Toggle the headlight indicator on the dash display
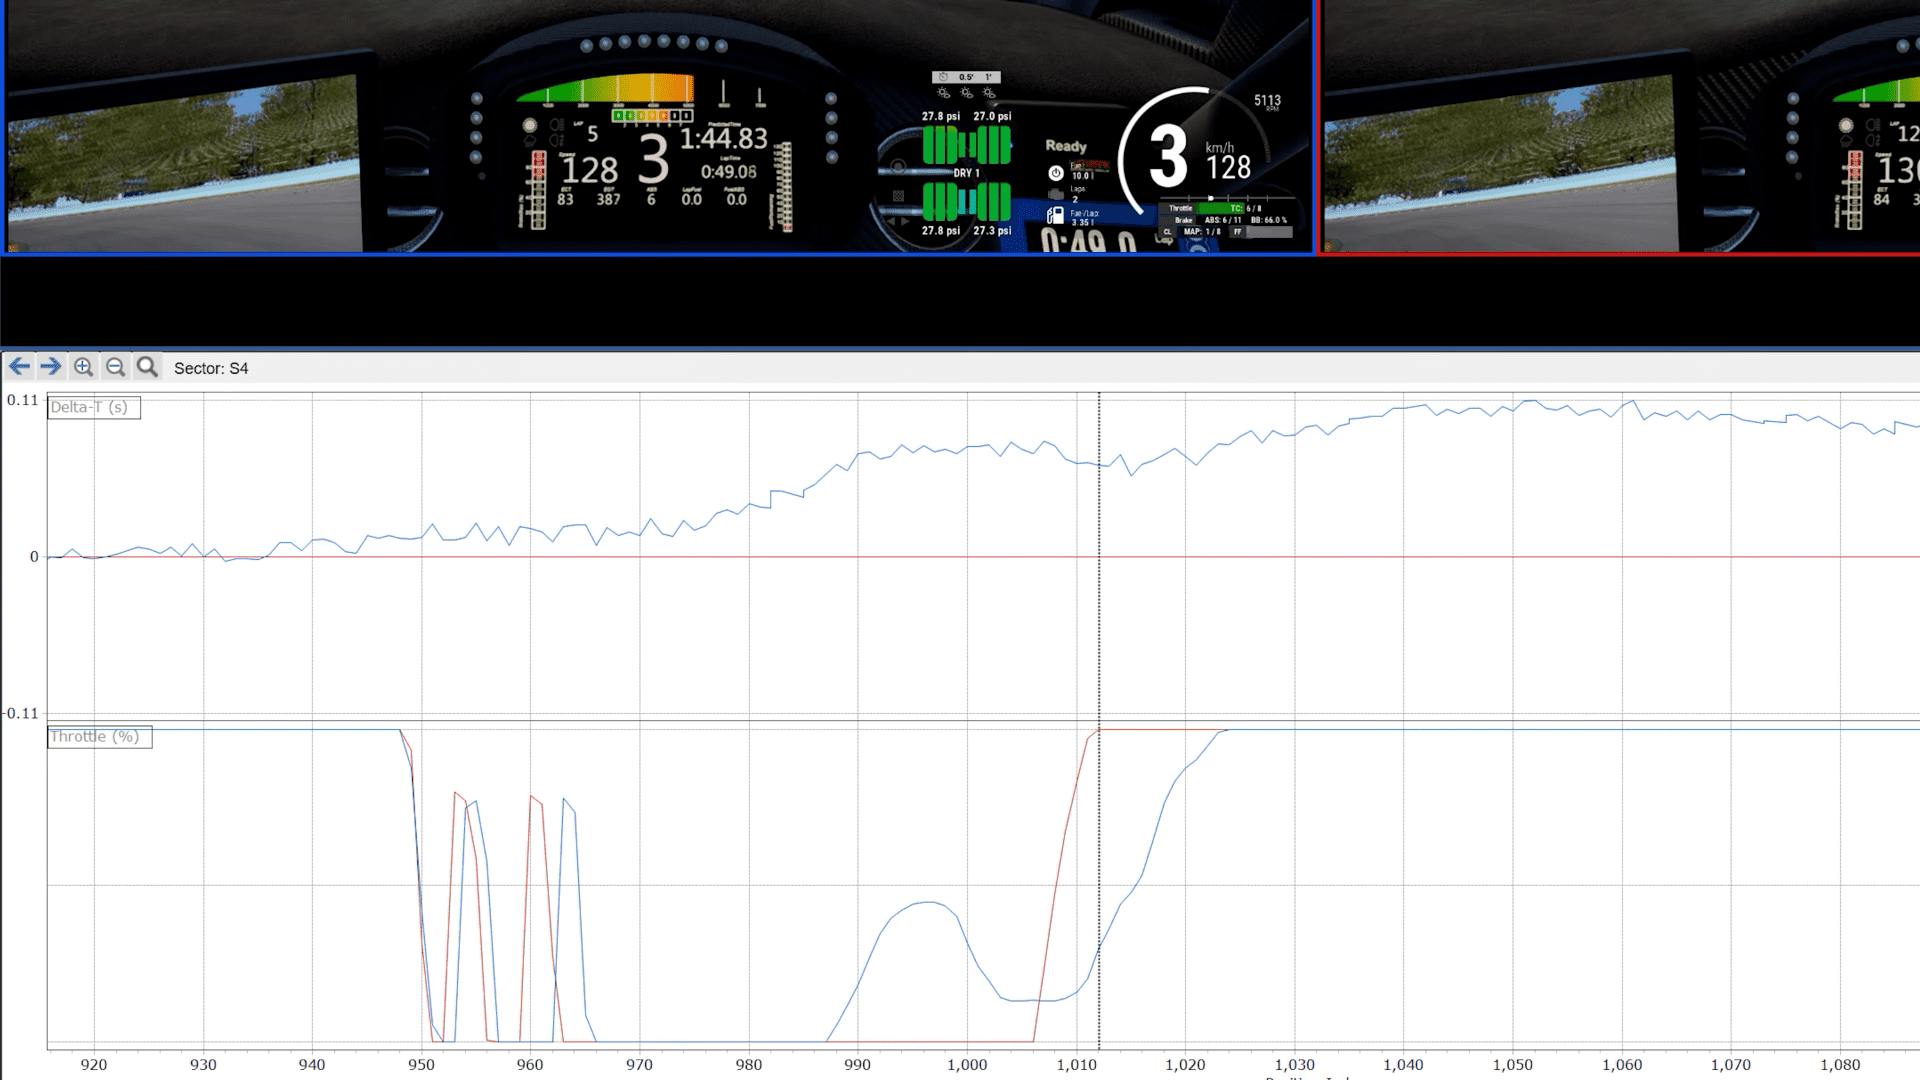 pos(555,125)
